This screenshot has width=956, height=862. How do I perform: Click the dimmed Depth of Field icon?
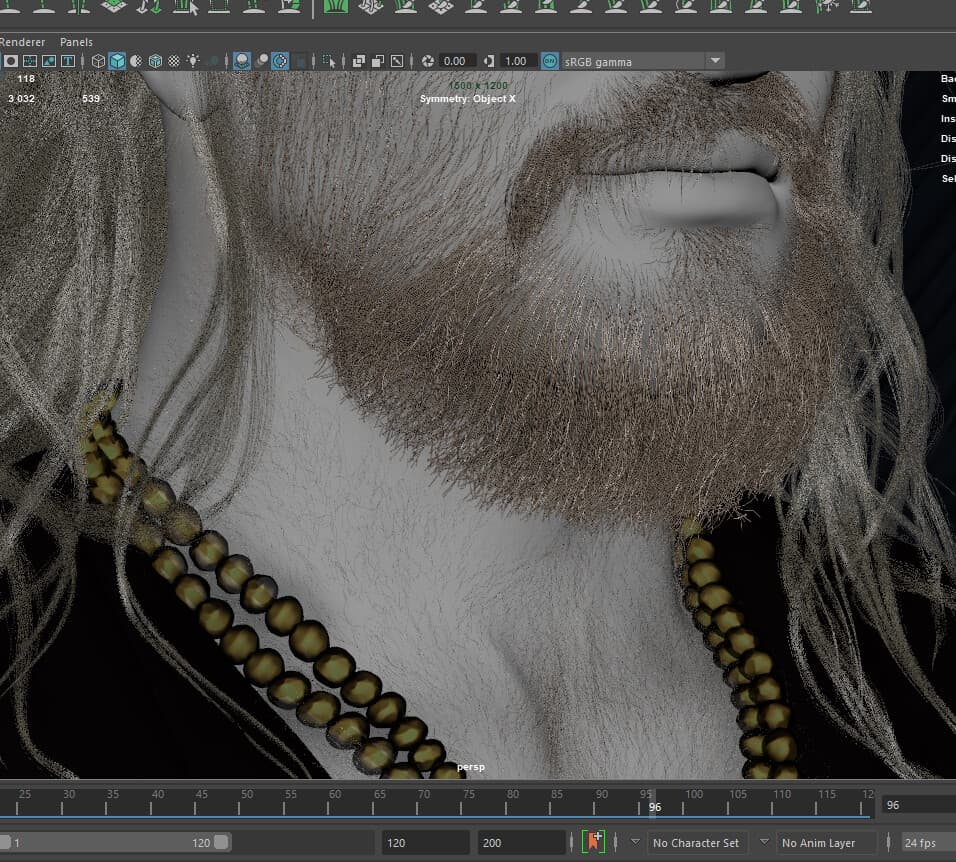tap(300, 61)
